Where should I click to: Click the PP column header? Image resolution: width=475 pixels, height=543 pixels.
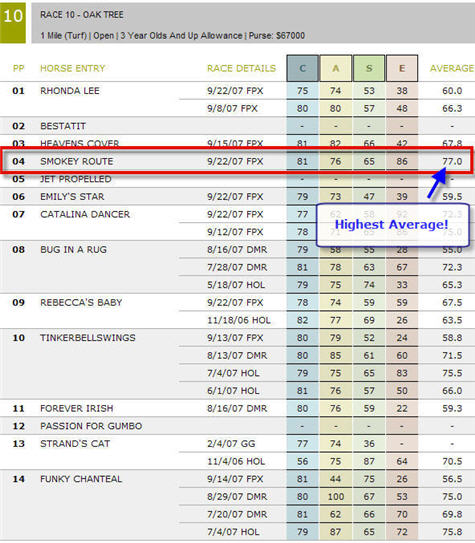(18, 68)
